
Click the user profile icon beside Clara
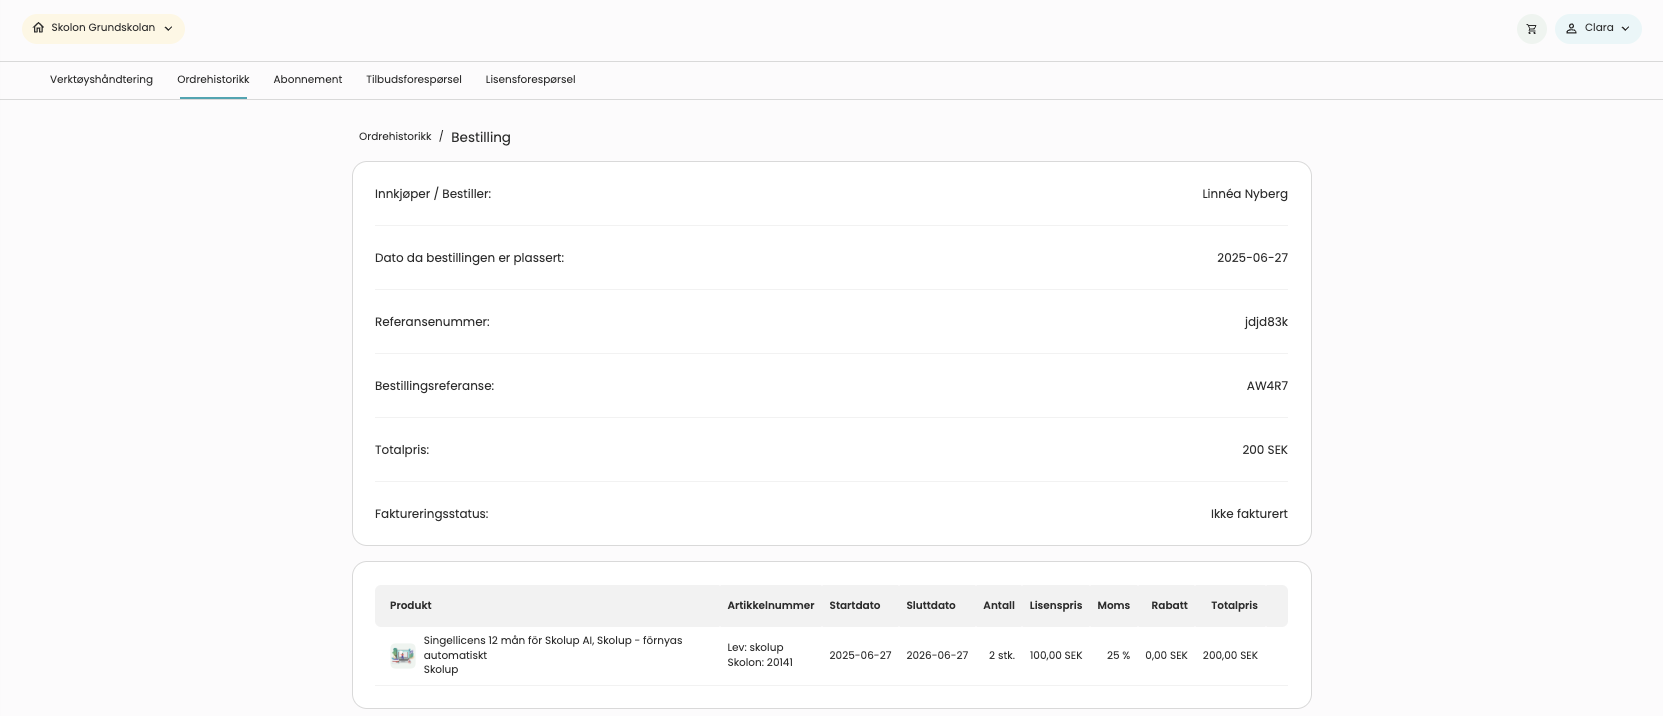pyautogui.click(x=1571, y=28)
